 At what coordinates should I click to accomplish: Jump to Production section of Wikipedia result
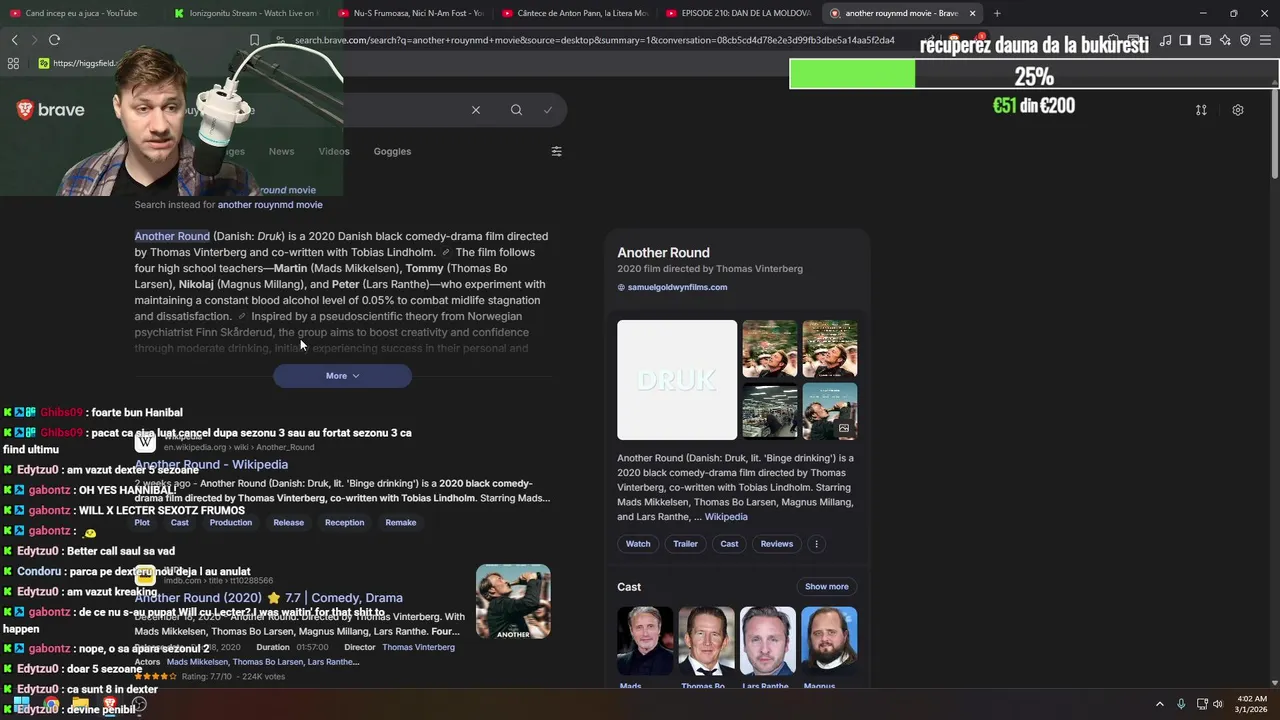[x=231, y=522]
